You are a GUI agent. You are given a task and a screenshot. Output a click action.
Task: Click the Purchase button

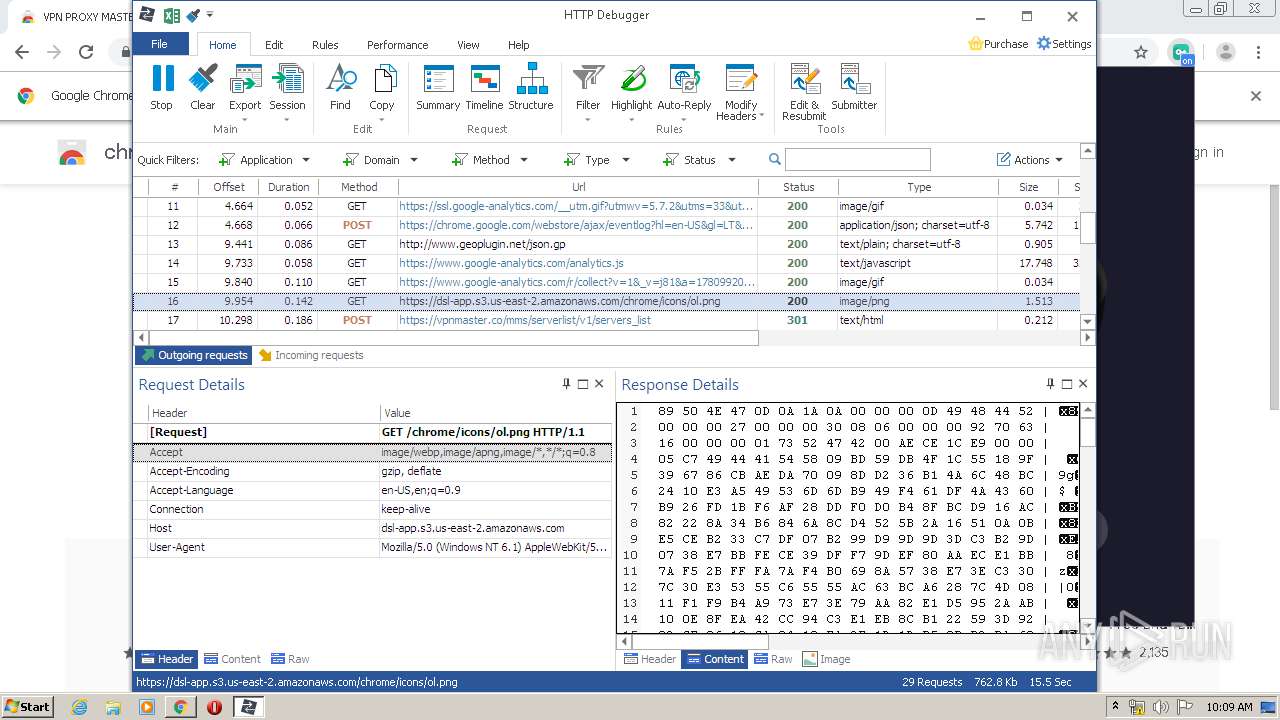[x=998, y=44]
